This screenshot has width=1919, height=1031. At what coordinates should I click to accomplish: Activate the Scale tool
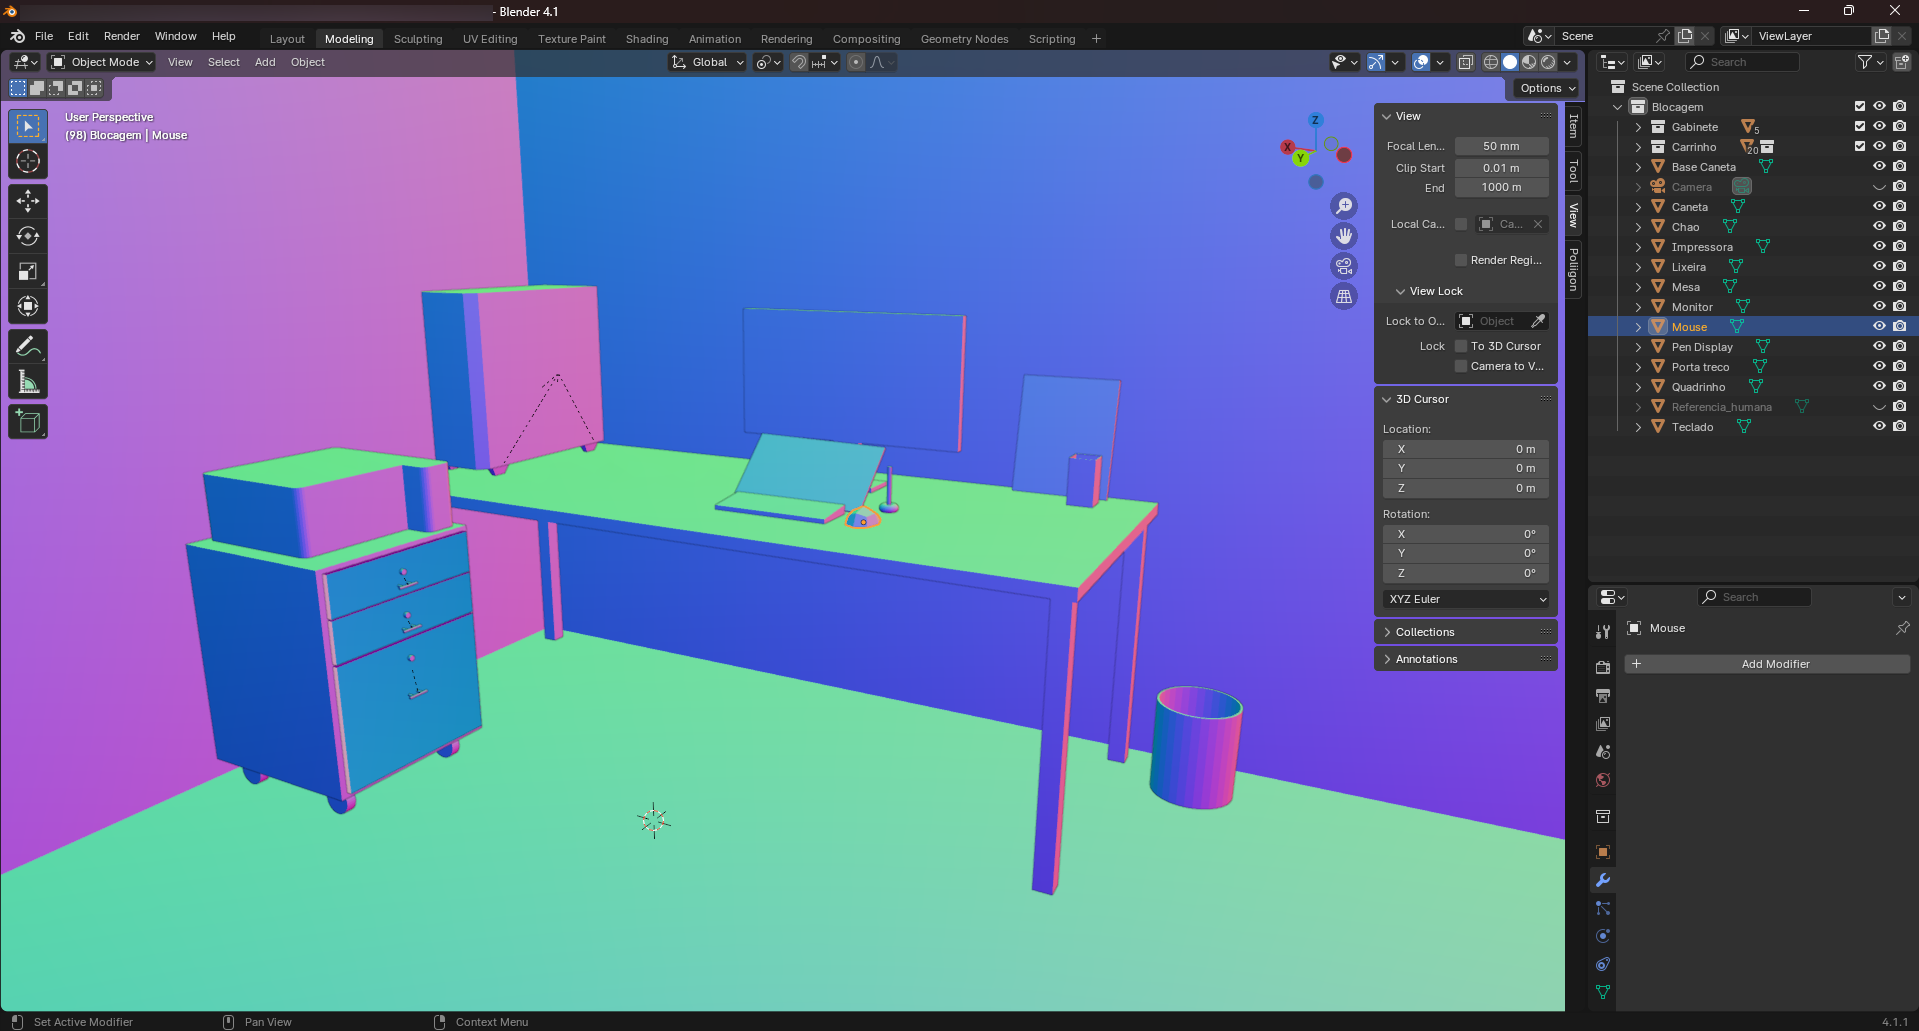pos(28,271)
